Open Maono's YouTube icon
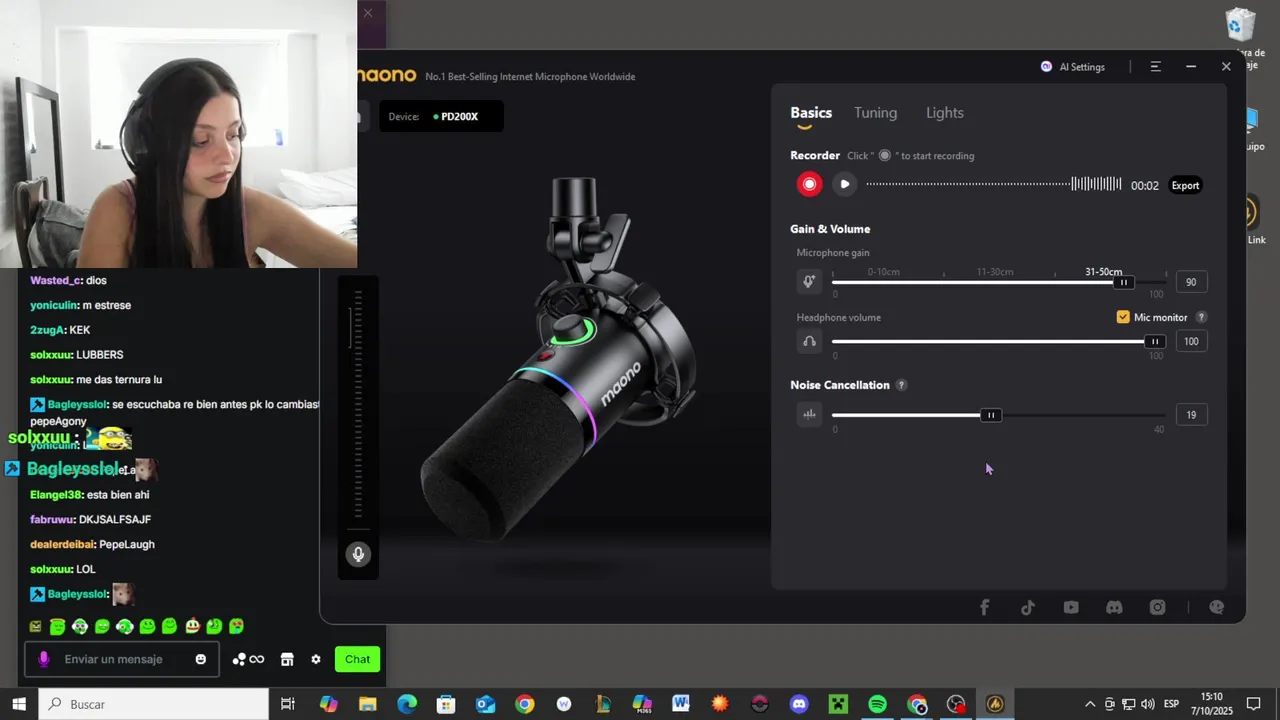Image resolution: width=1280 pixels, height=720 pixels. 1071,607
